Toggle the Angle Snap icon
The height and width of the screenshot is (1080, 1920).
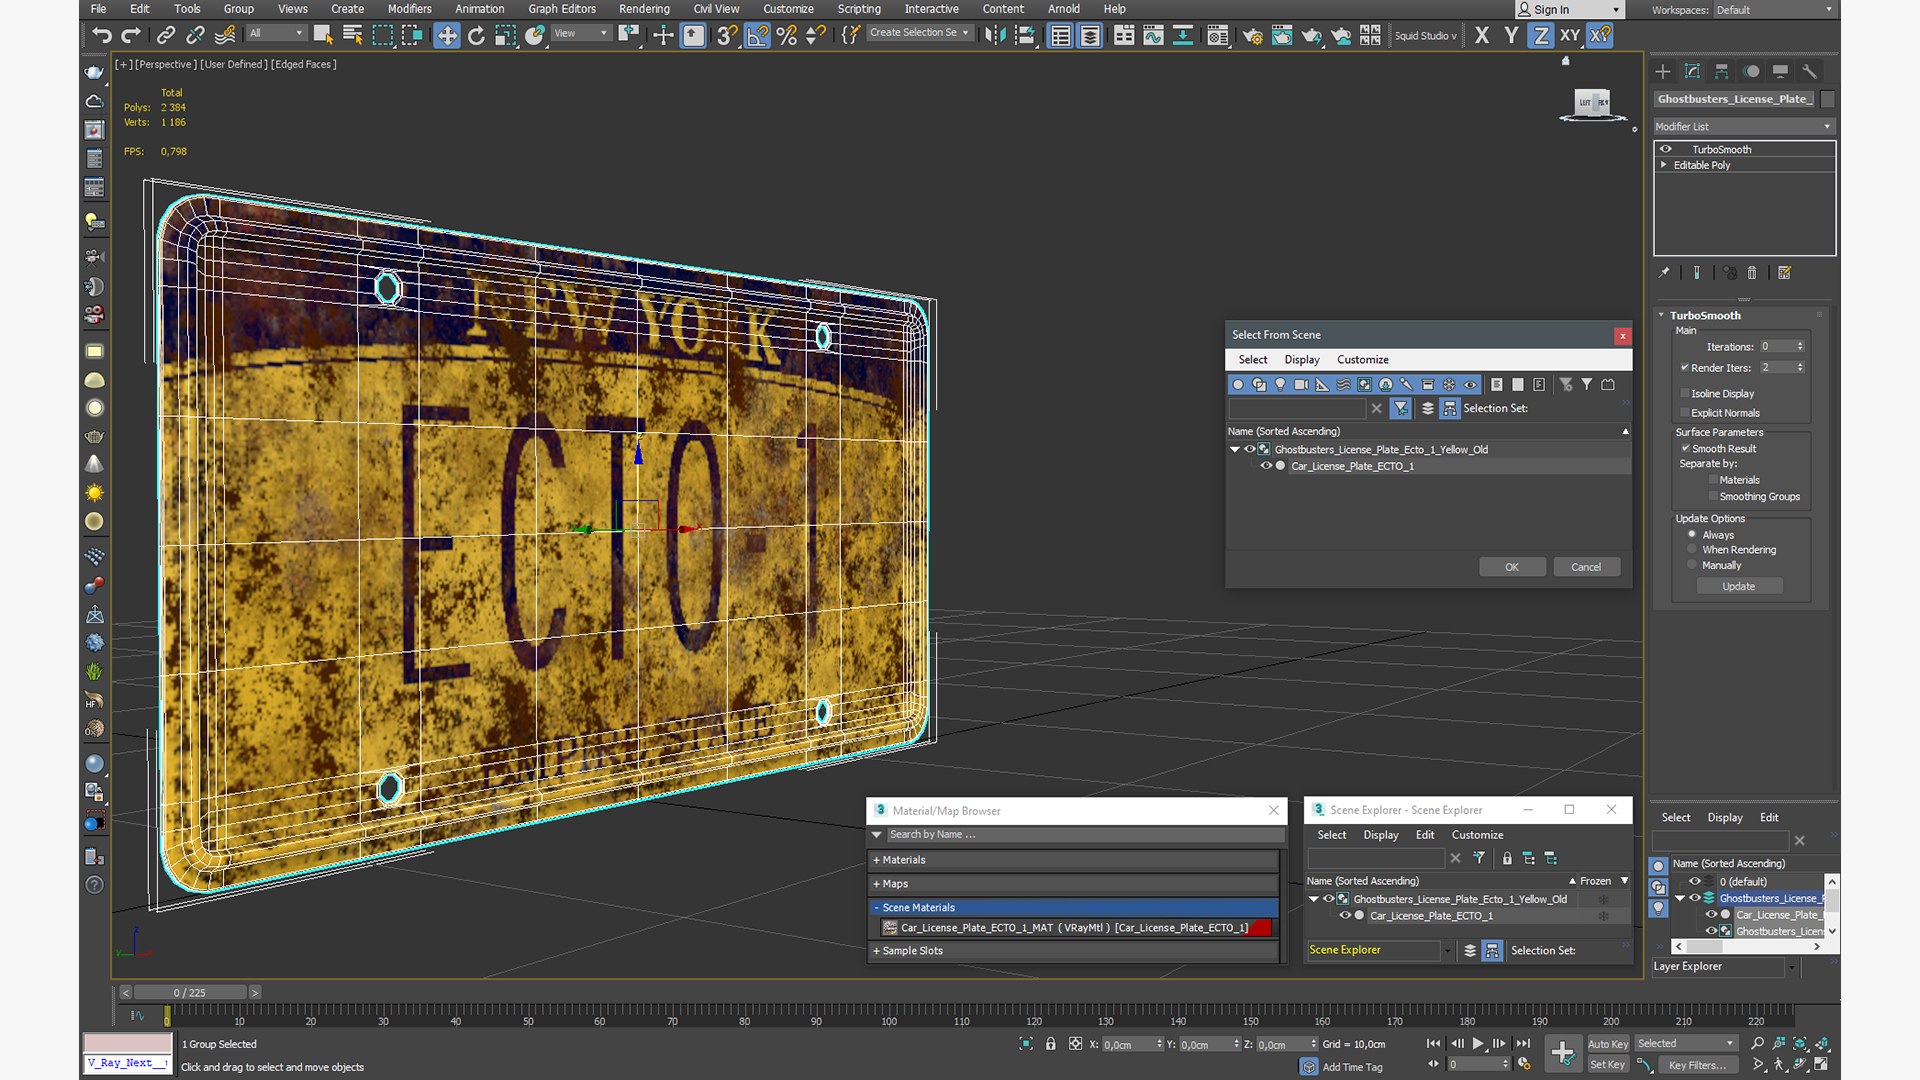pyautogui.click(x=757, y=36)
